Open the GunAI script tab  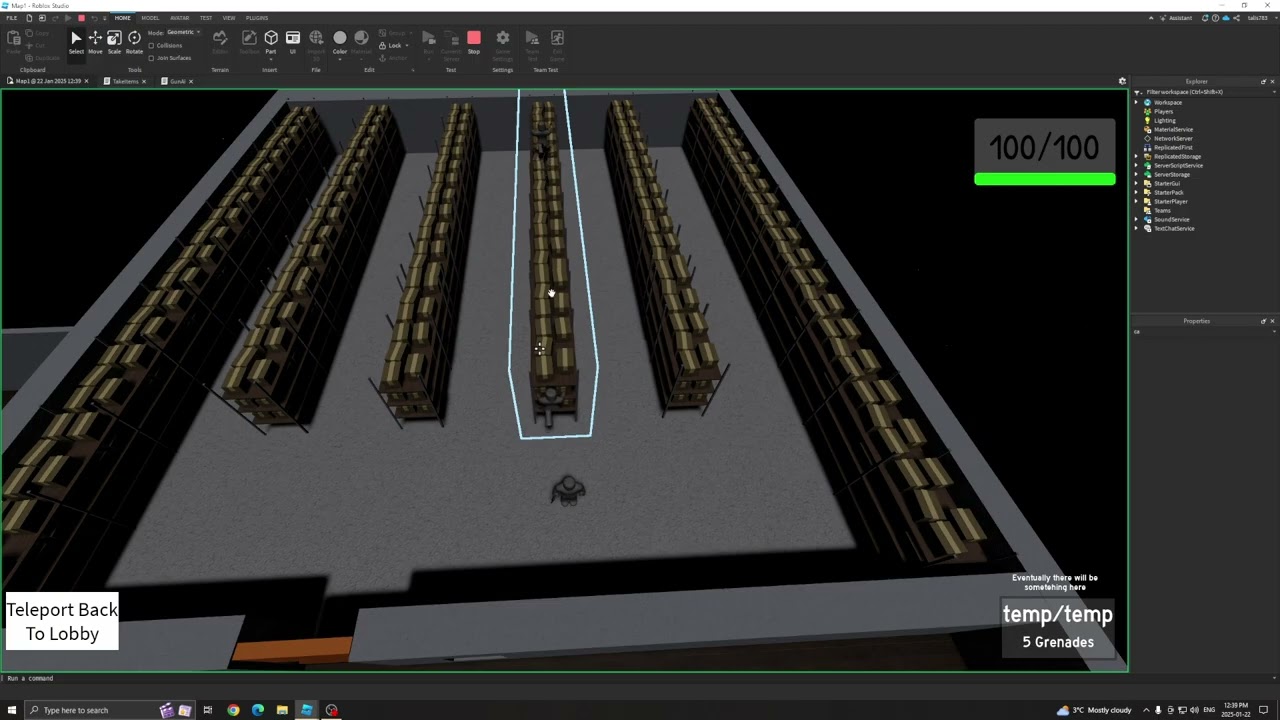coord(176,81)
